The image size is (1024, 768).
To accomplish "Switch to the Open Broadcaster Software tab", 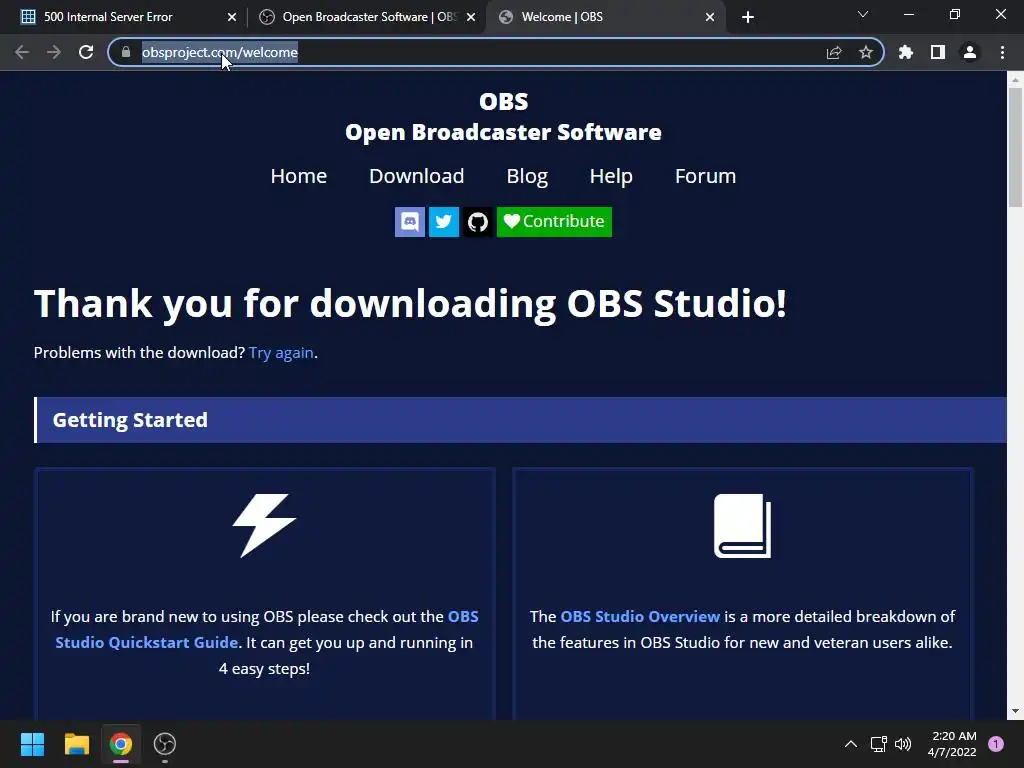I will (x=366, y=17).
